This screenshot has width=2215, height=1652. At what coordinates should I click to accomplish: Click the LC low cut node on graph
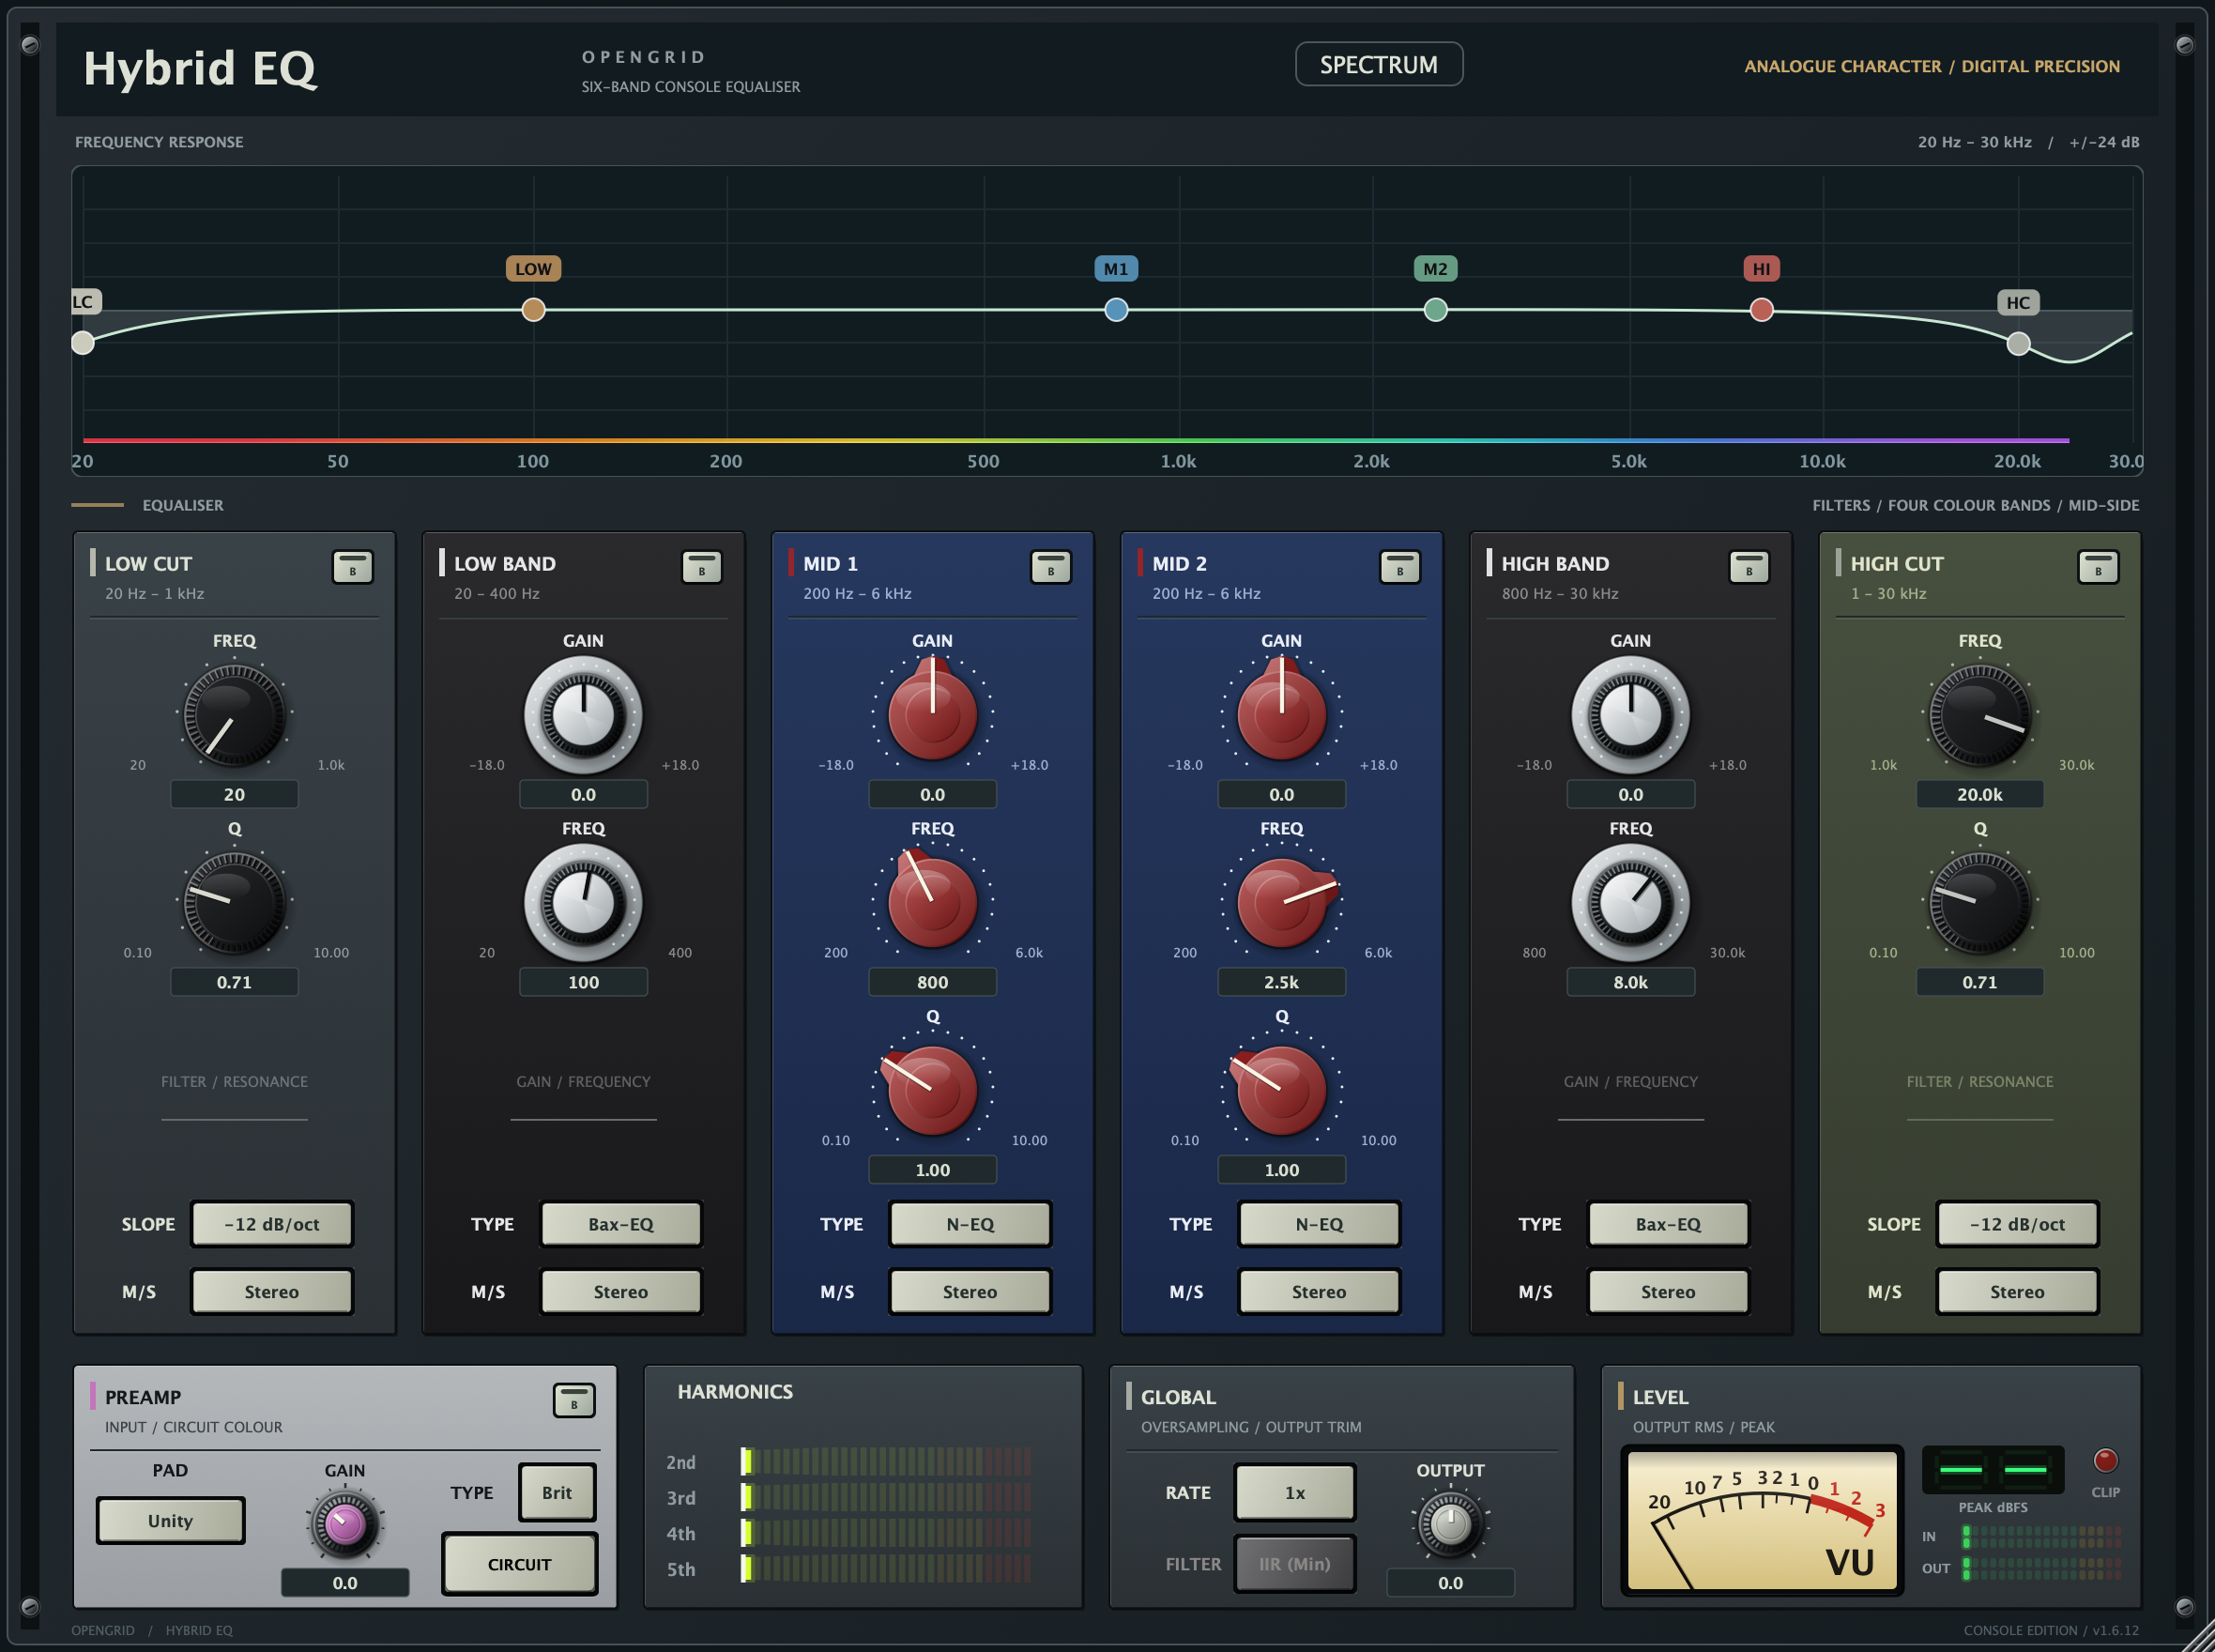[x=83, y=343]
